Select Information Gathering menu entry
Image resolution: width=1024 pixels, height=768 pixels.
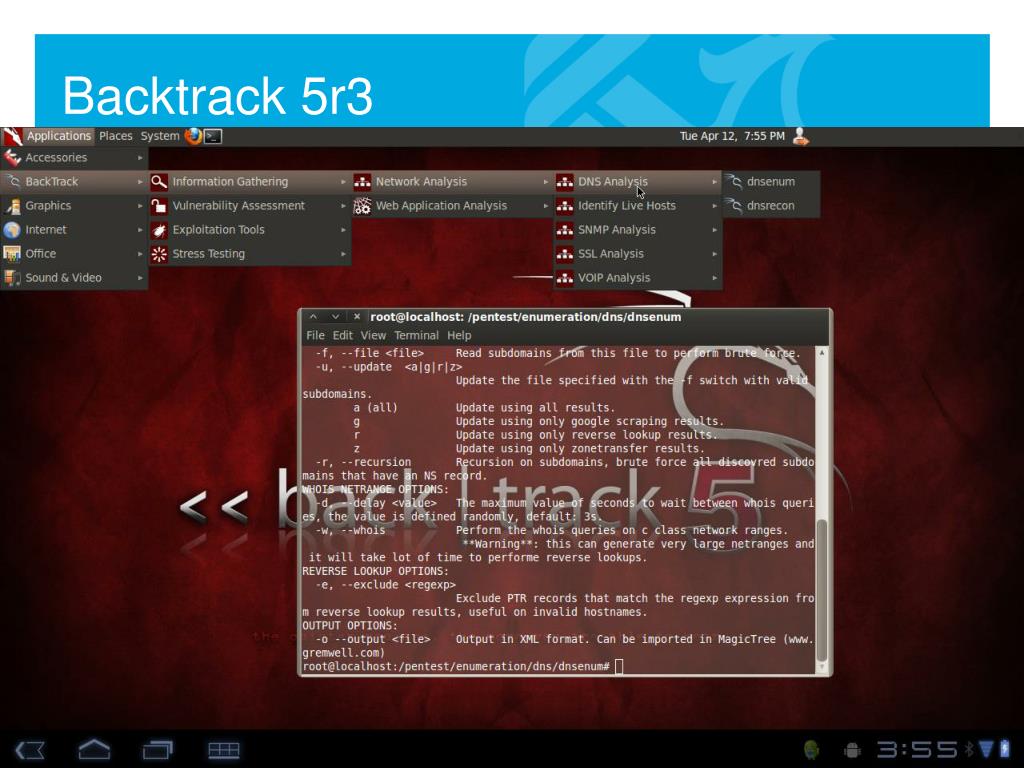(249, 182)
